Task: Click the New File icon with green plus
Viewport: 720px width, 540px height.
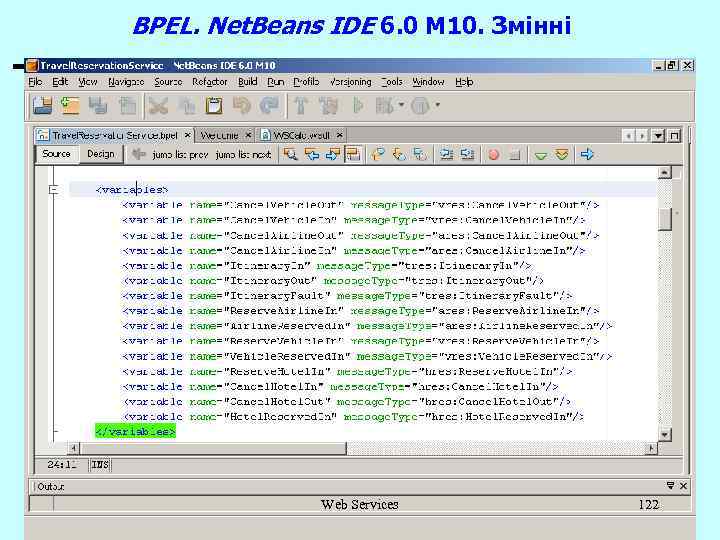Action: click(70, 106)
